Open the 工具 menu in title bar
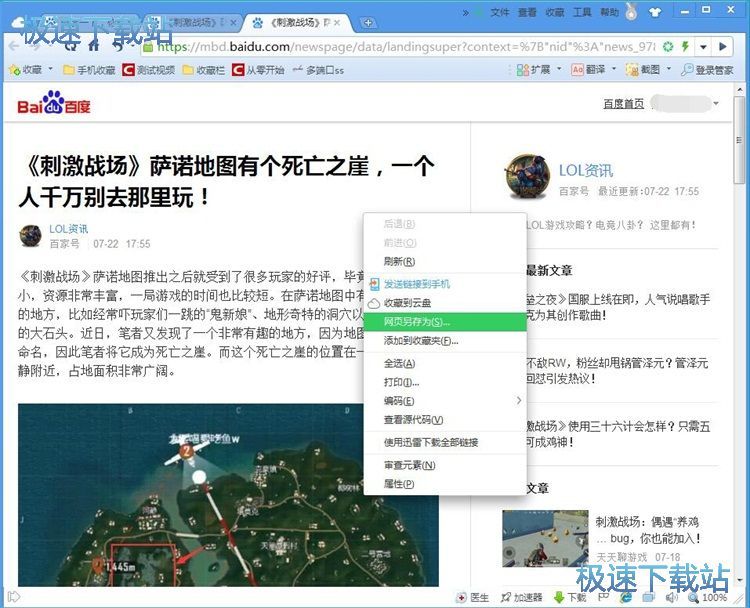 (x=581, y=13)
